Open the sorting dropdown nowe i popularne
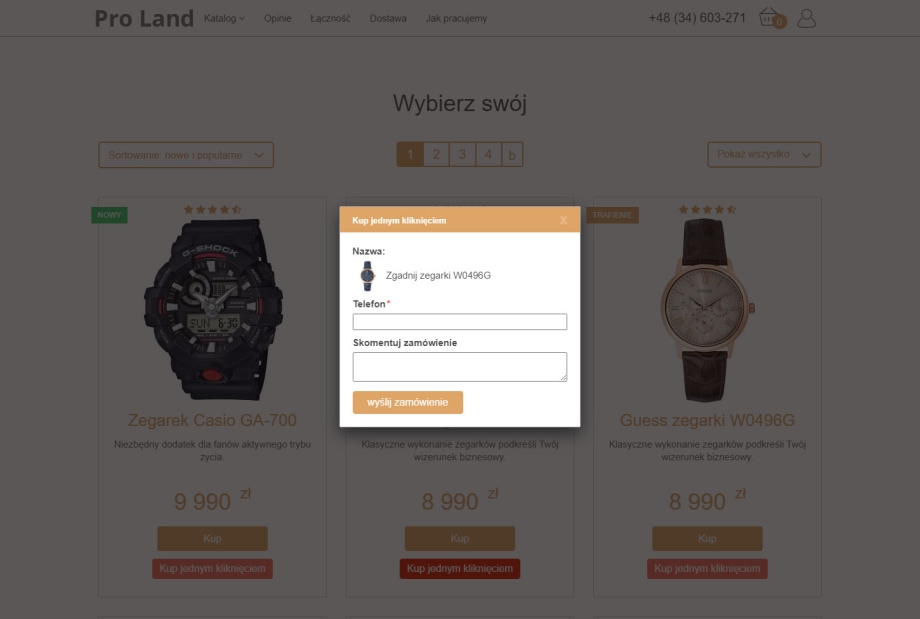The image size is (920, 619). [x=186, y=155]
